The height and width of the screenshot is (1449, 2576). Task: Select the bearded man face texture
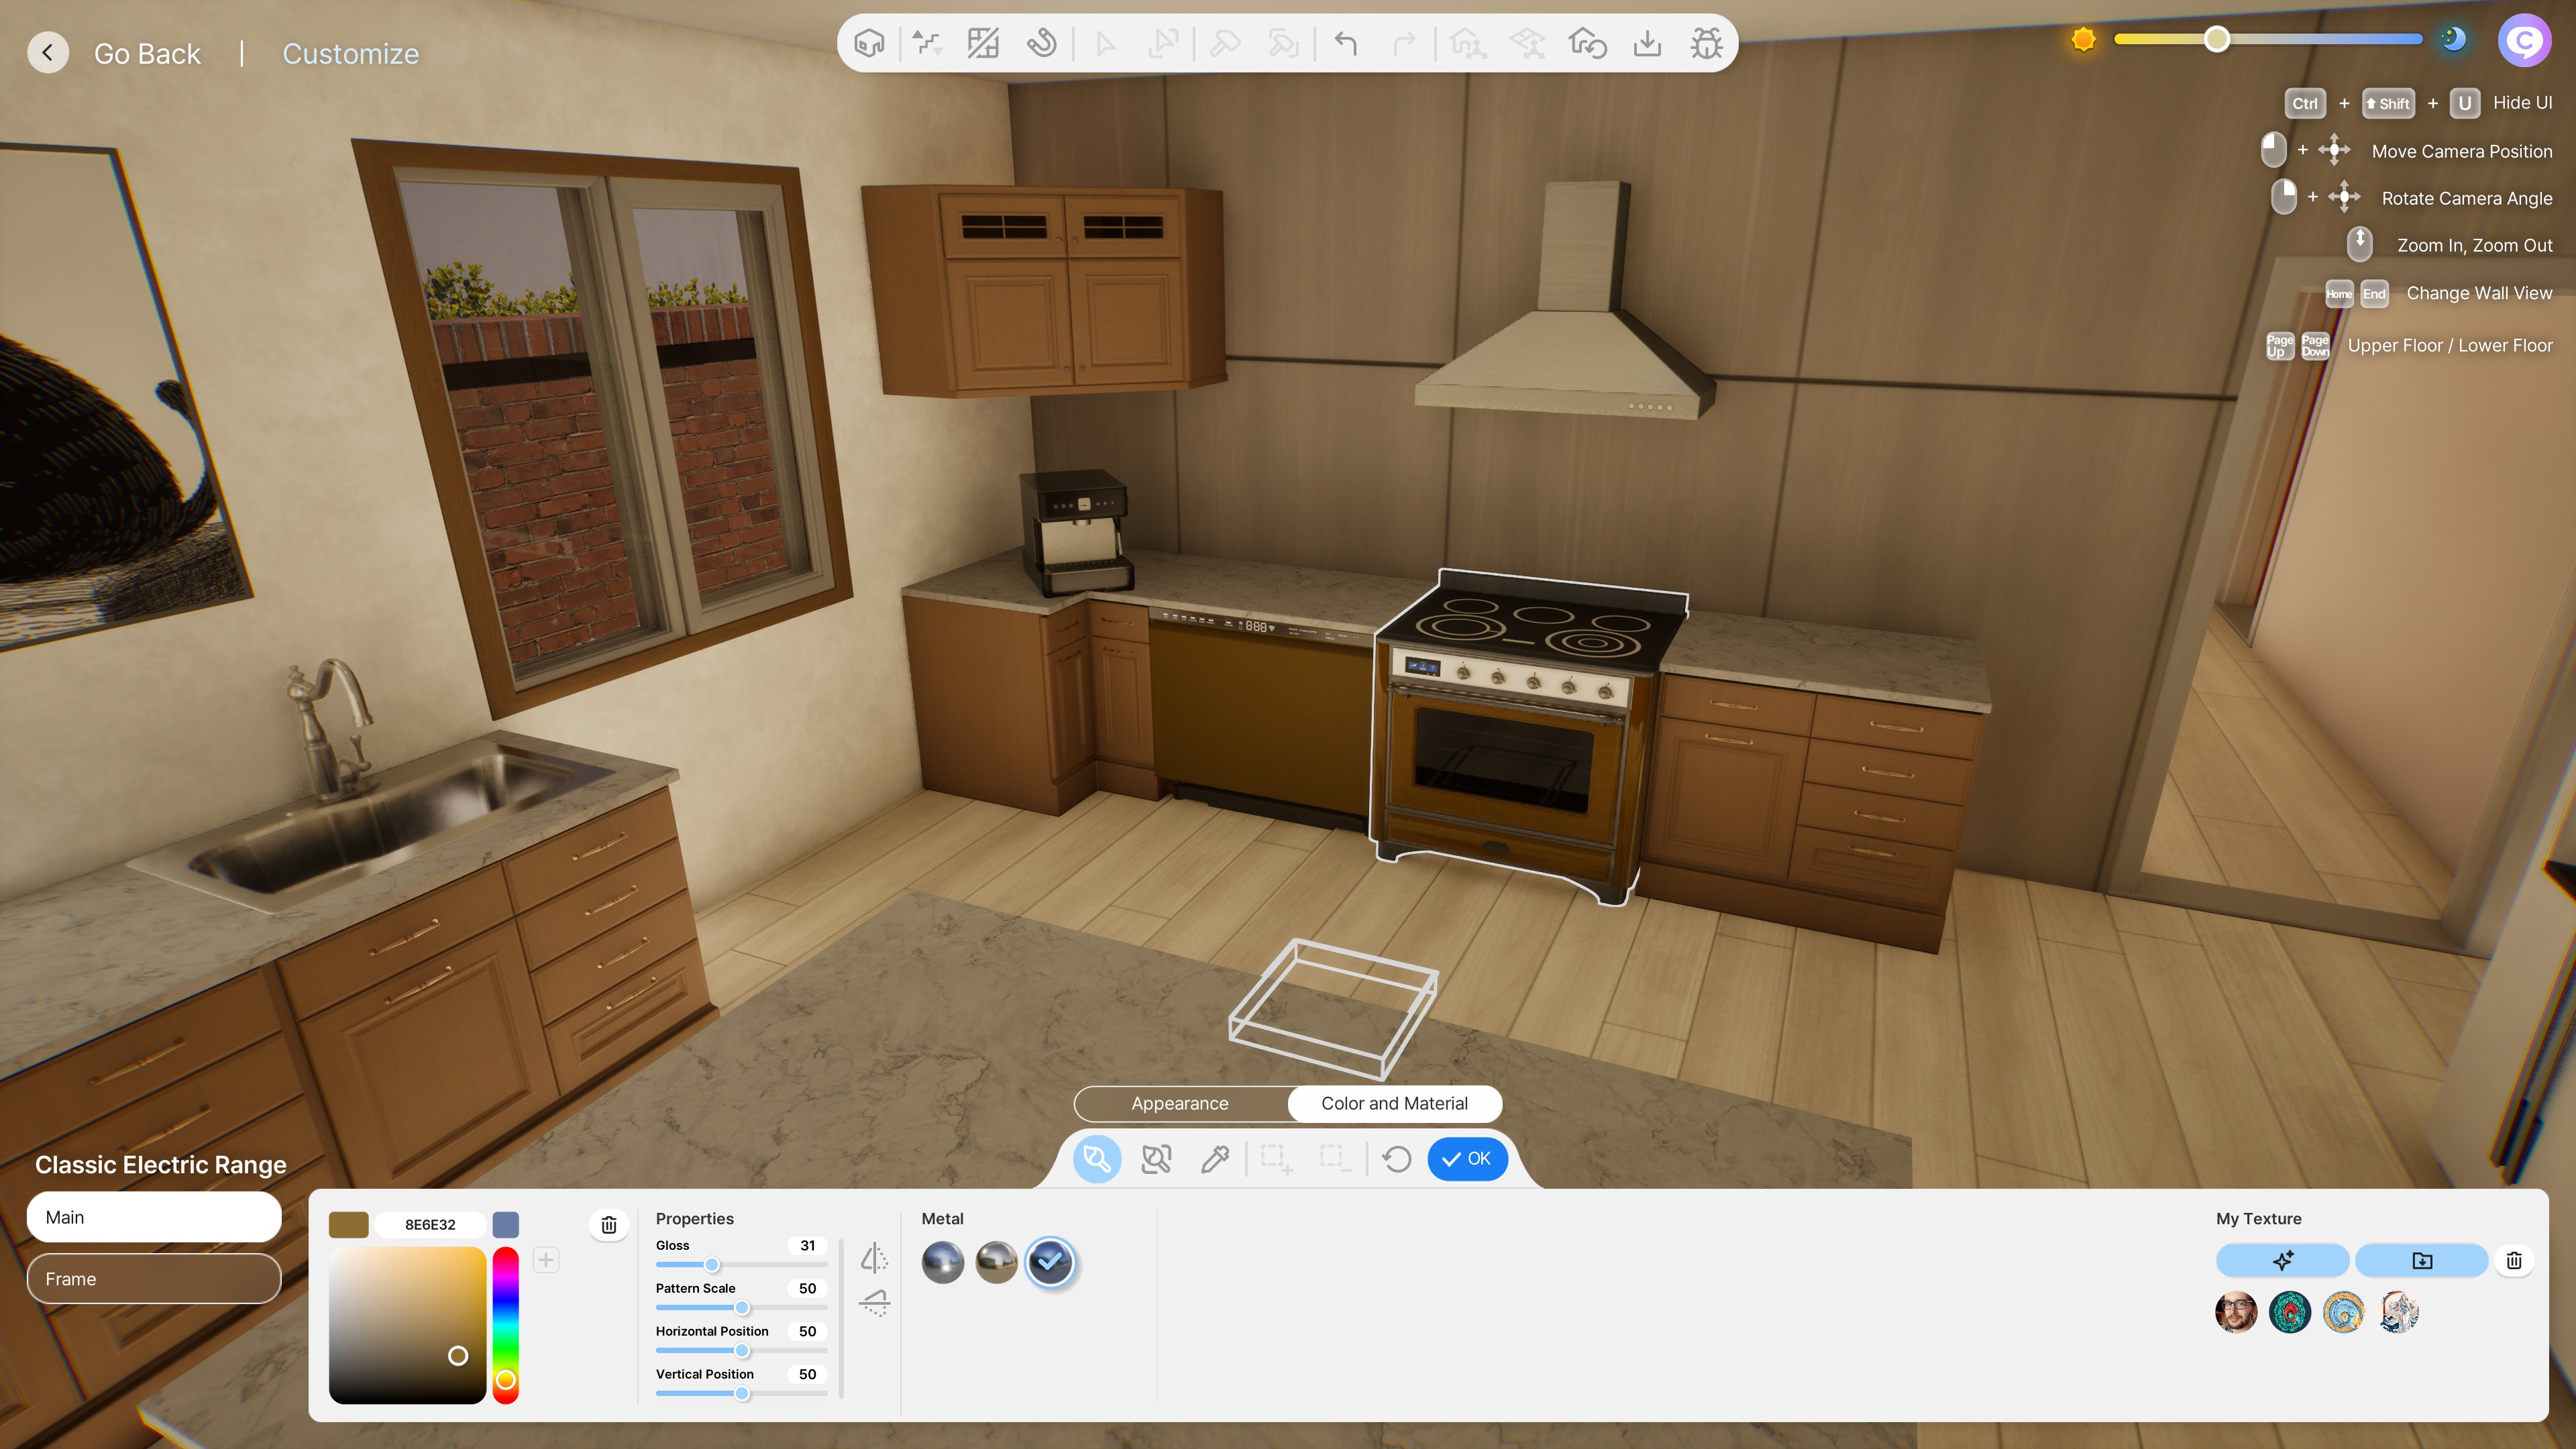[x=2236, y=1312]
